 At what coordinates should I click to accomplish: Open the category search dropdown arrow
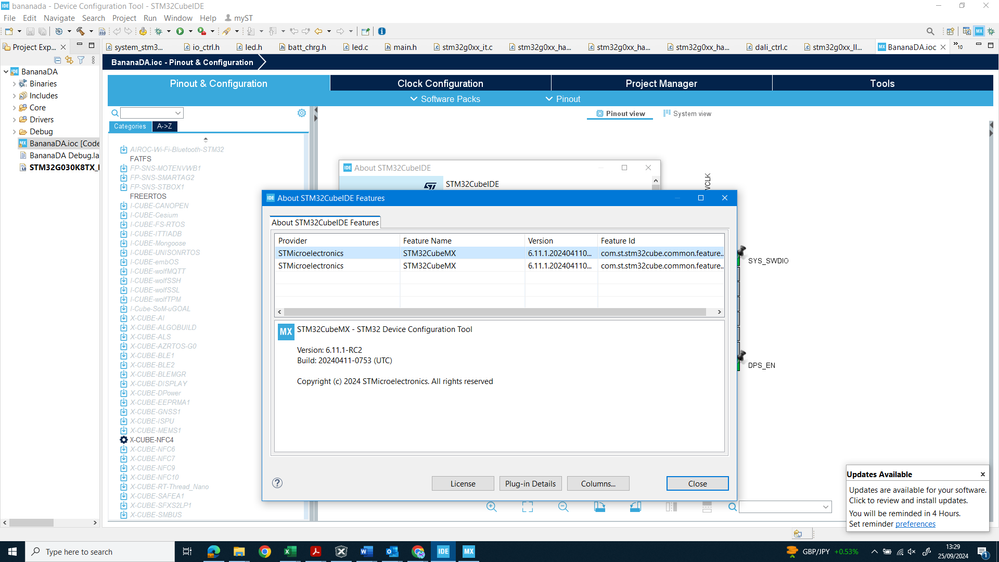pyautogui.click(x=178, y=113)
